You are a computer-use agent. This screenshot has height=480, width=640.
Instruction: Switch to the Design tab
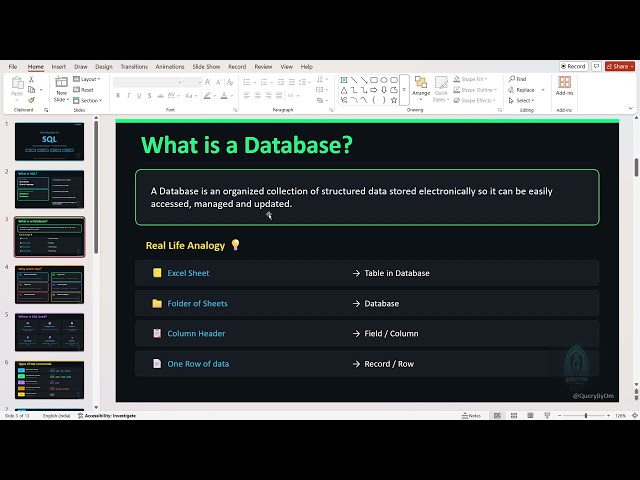104,67
